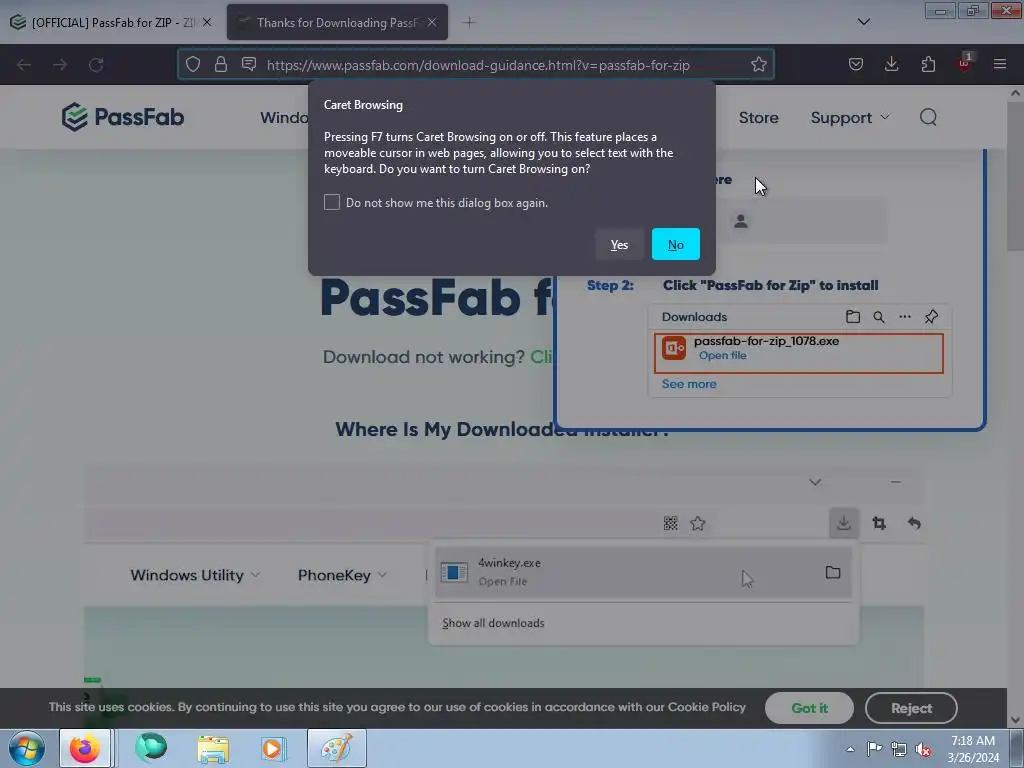Bookmark this page with star icon
Image resolution: width=1024 pixels, height=768 pixels.
pyautogui.click(x=758, y=65)
